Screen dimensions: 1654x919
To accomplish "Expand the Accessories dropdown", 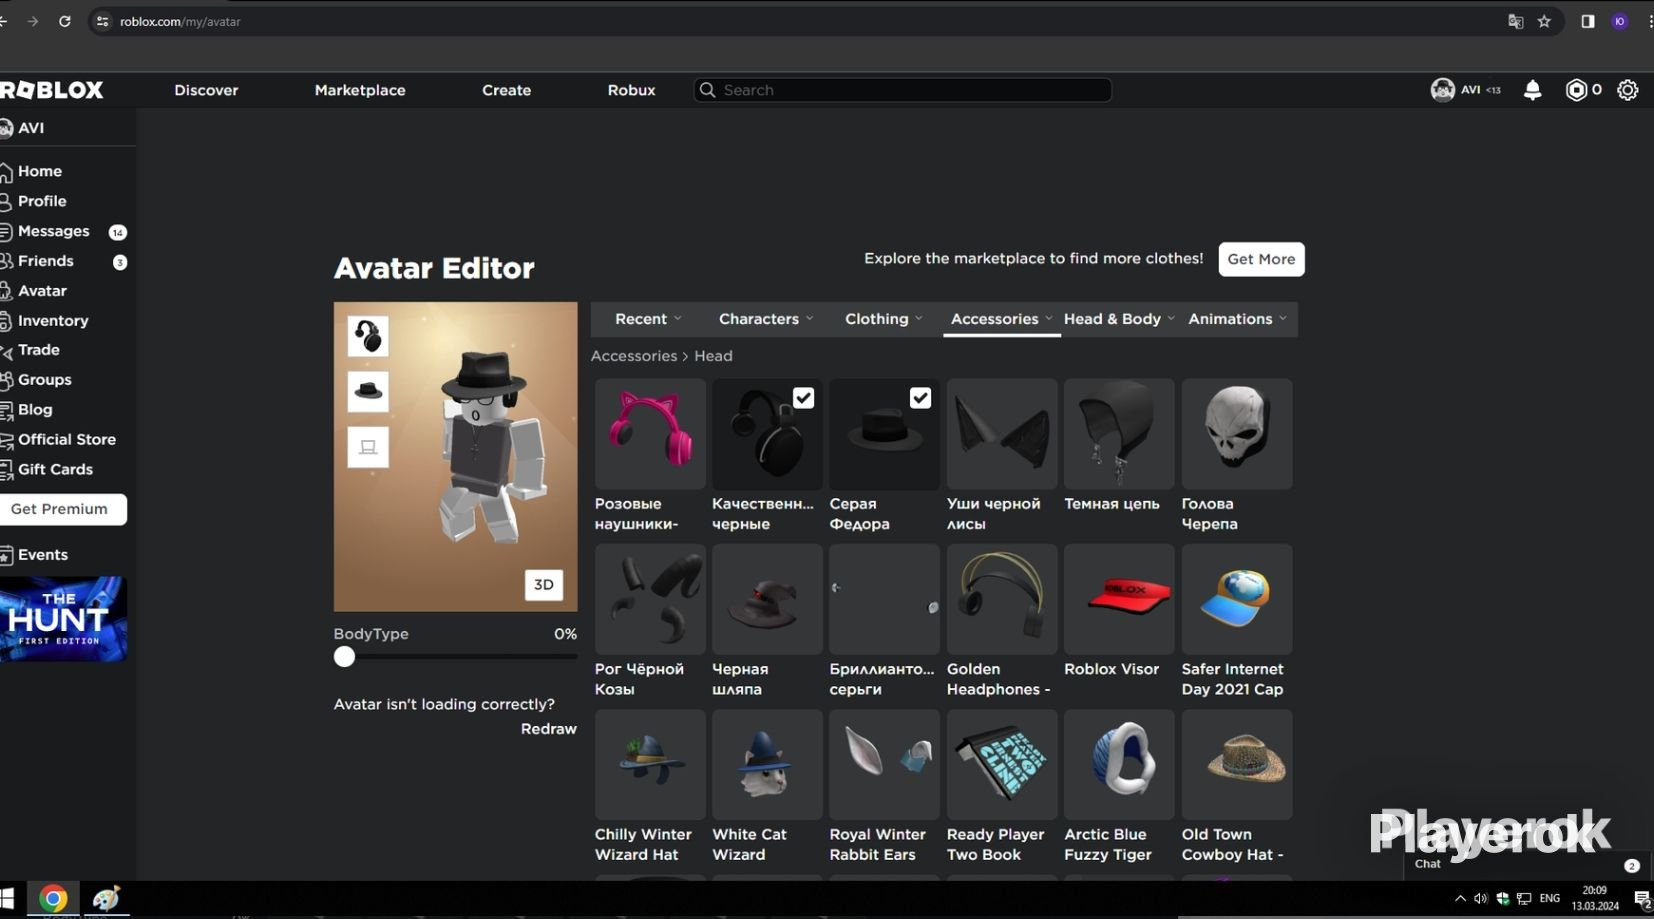I will (x=1001, y=319).
